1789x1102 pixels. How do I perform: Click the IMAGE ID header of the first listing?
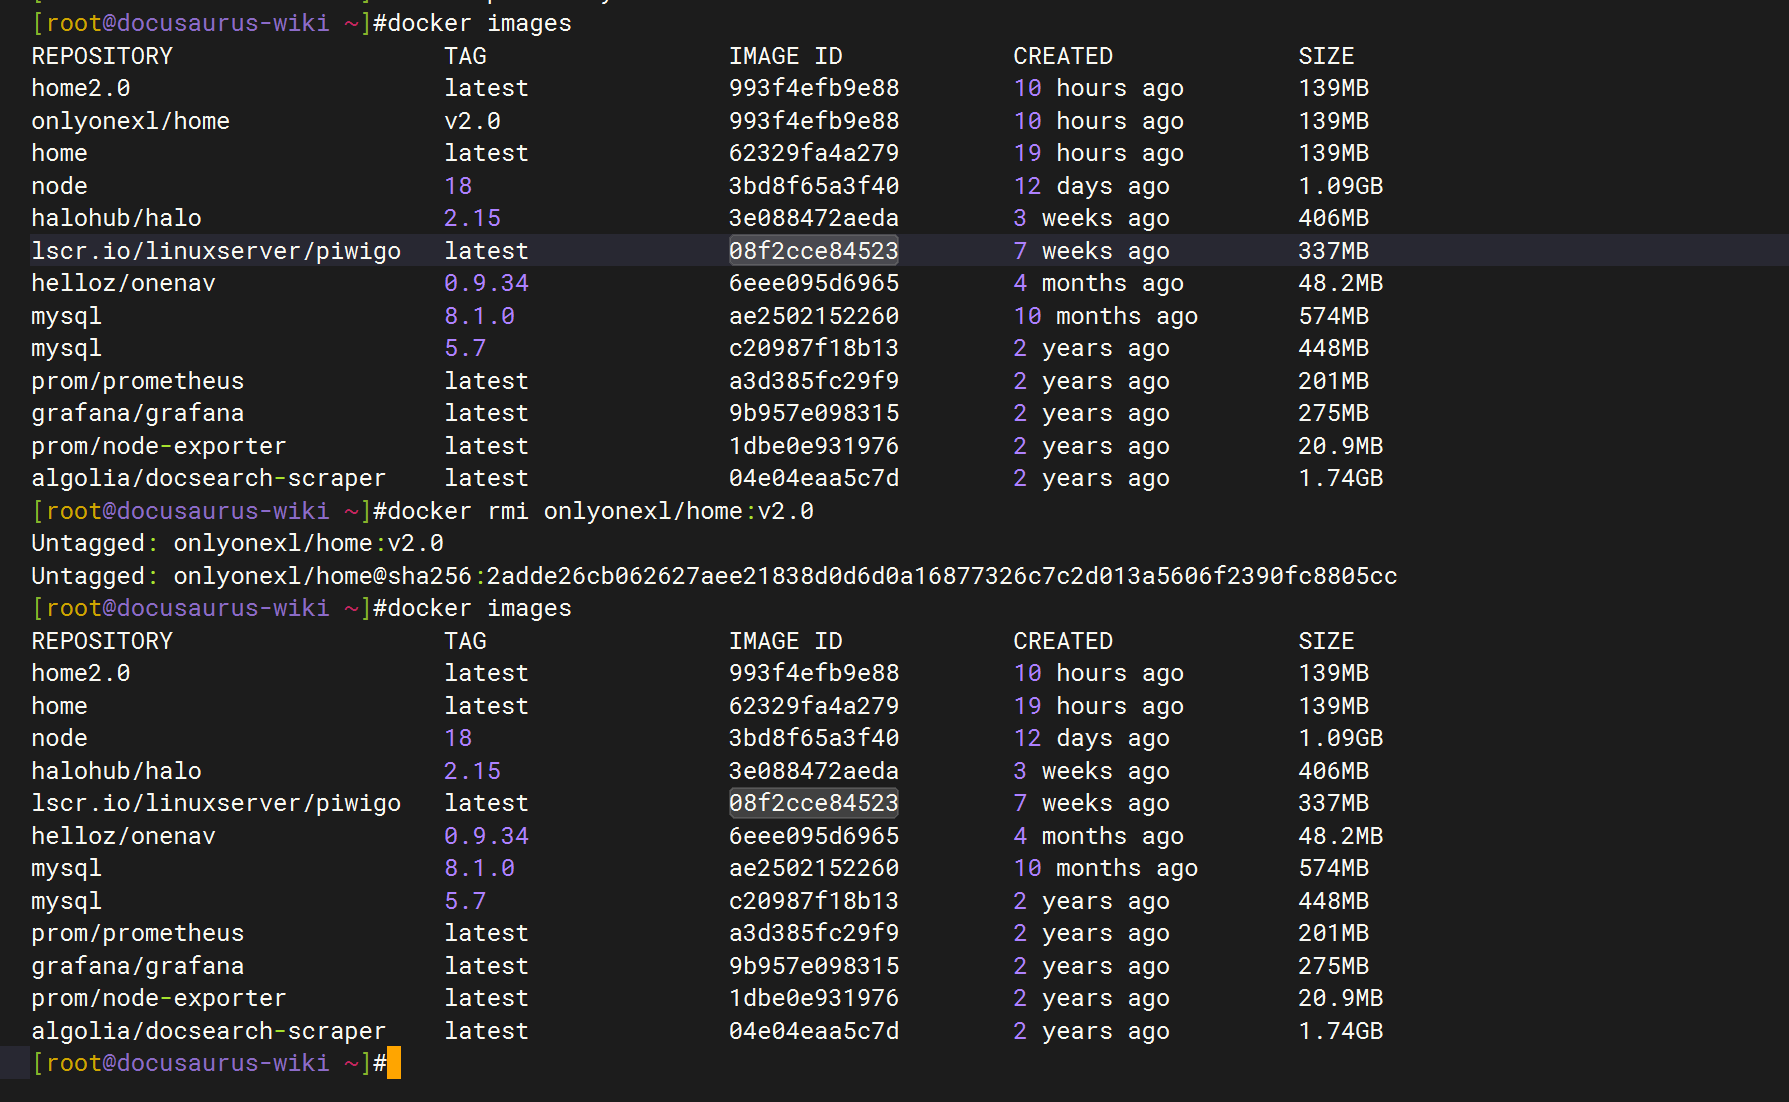click(x=786, y=56)
